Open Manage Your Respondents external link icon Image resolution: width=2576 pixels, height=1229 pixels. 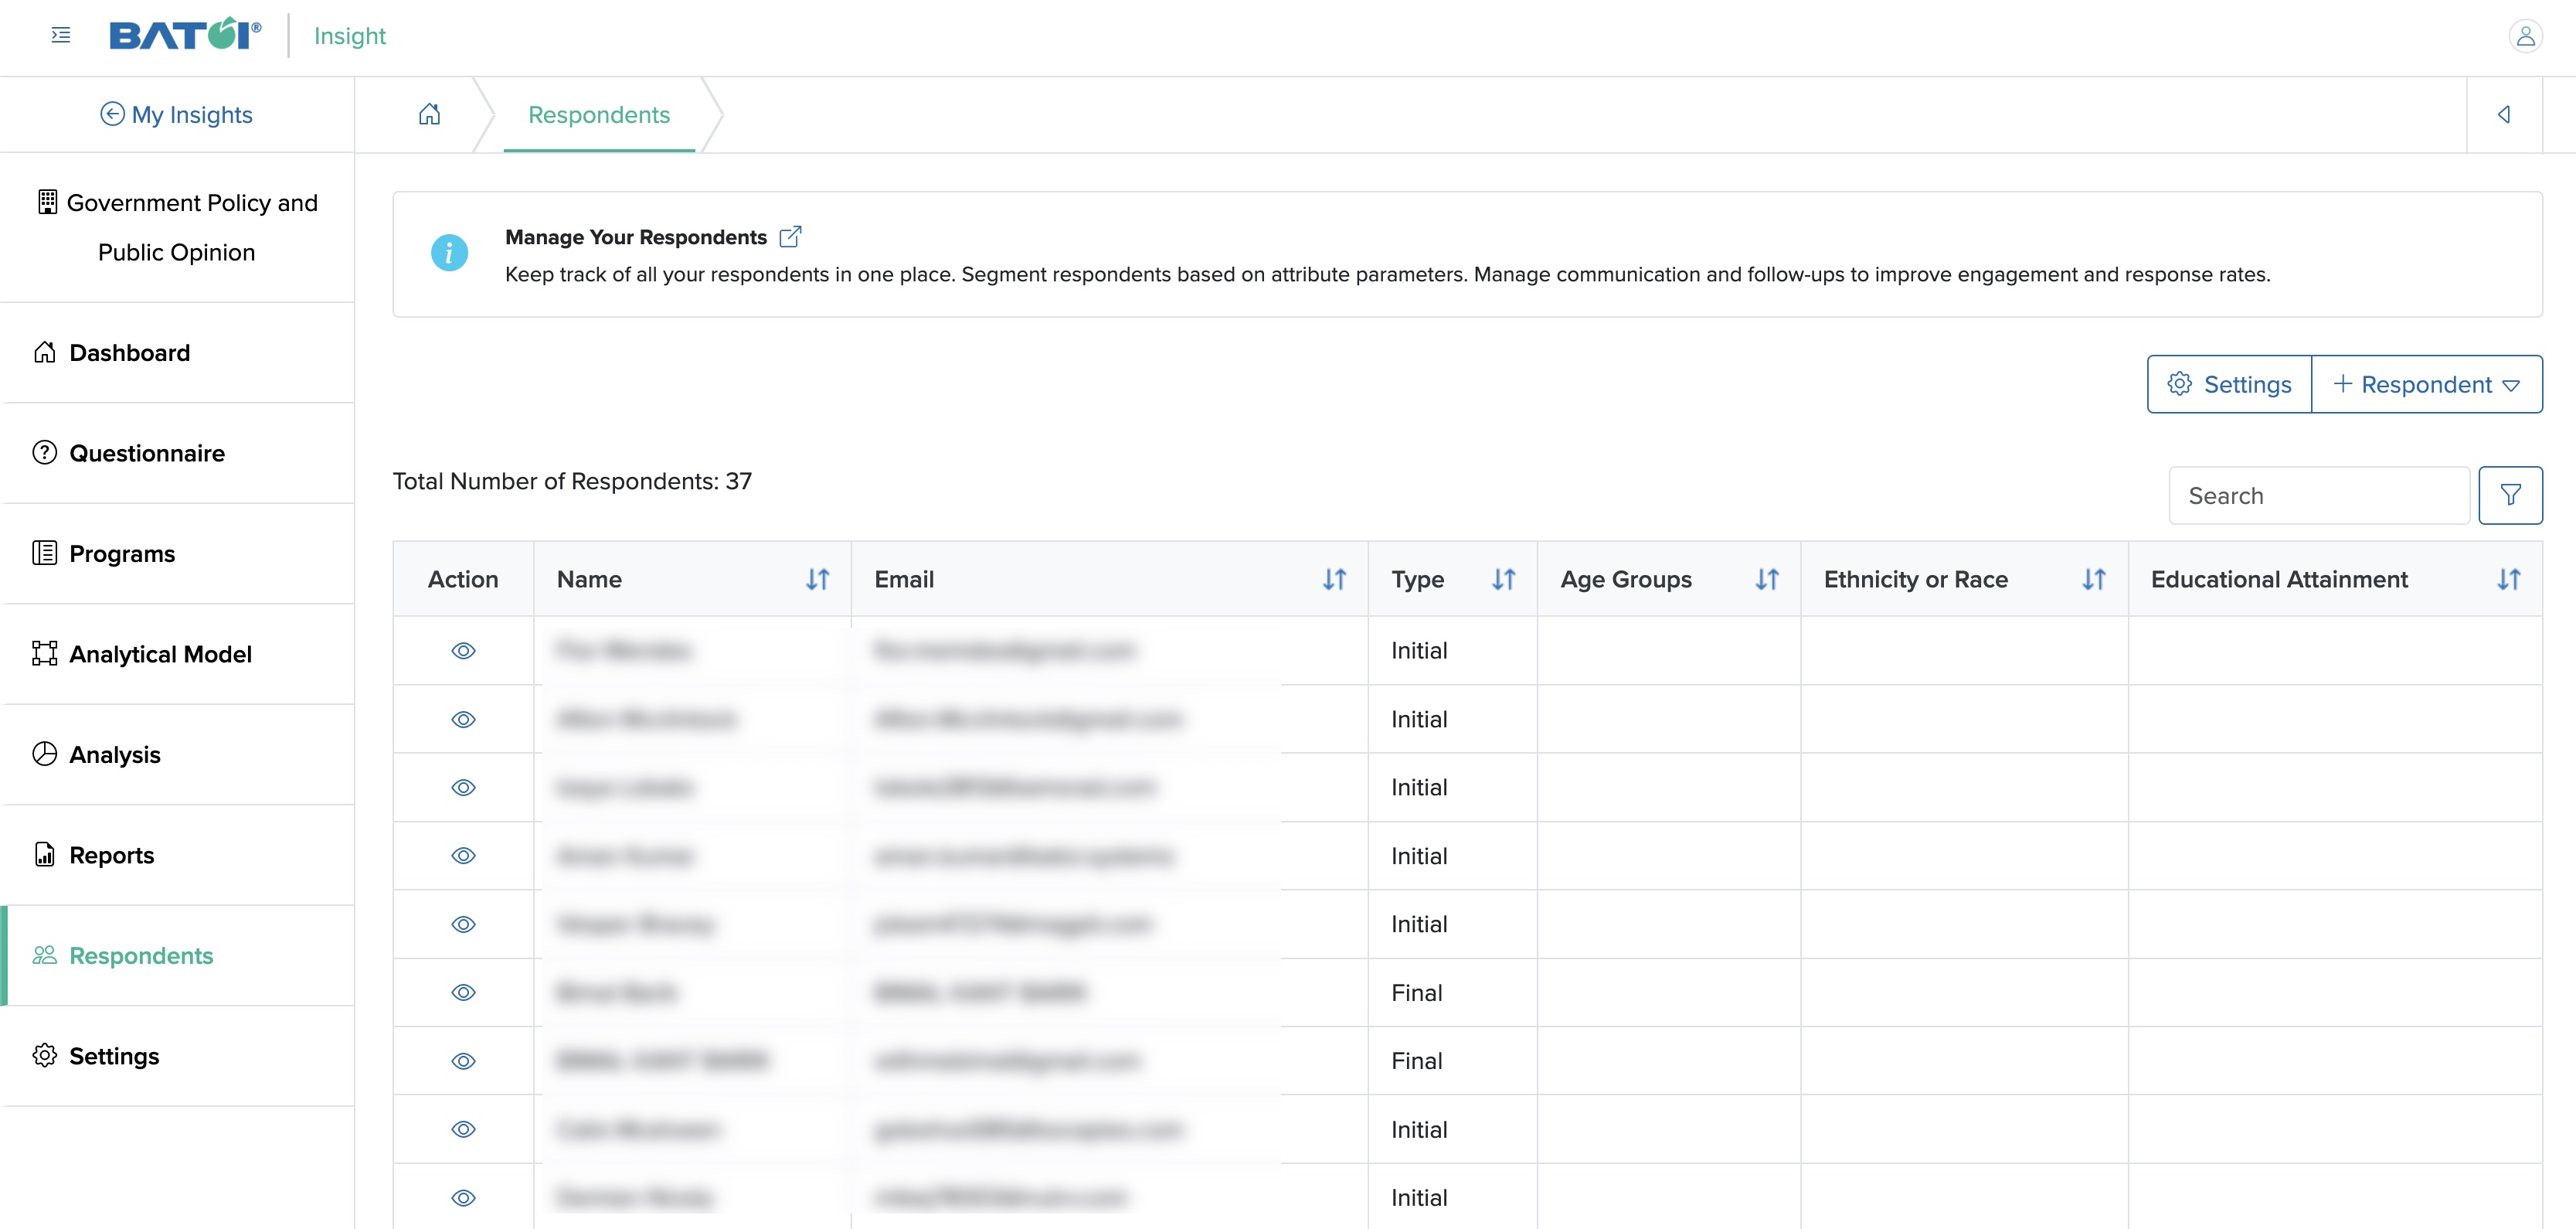click(790, 236)
